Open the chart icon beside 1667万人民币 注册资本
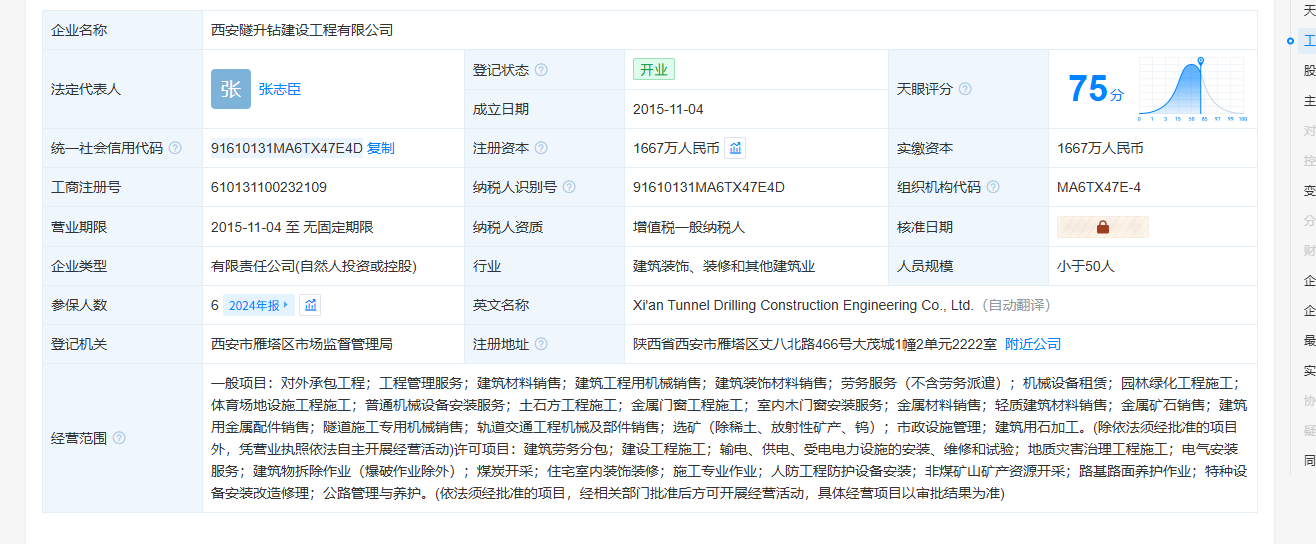The image size is (1316, 544). 735,148
